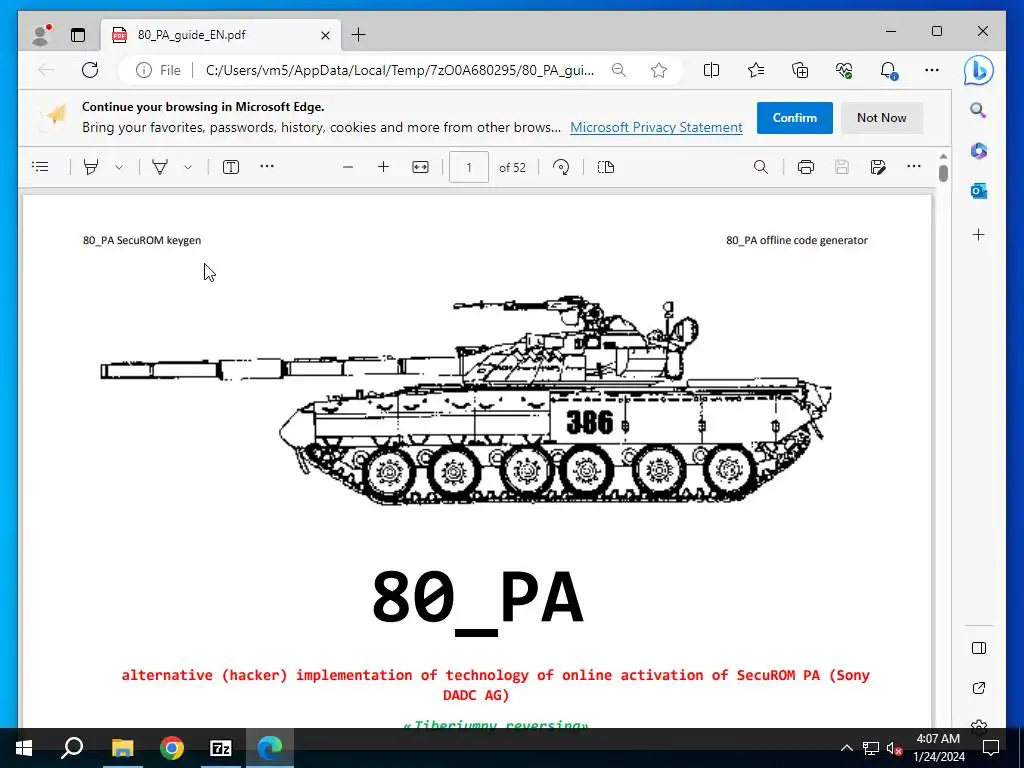Open more PDF annotation tools
The image size is (1024, 768).
coord(266,167)
